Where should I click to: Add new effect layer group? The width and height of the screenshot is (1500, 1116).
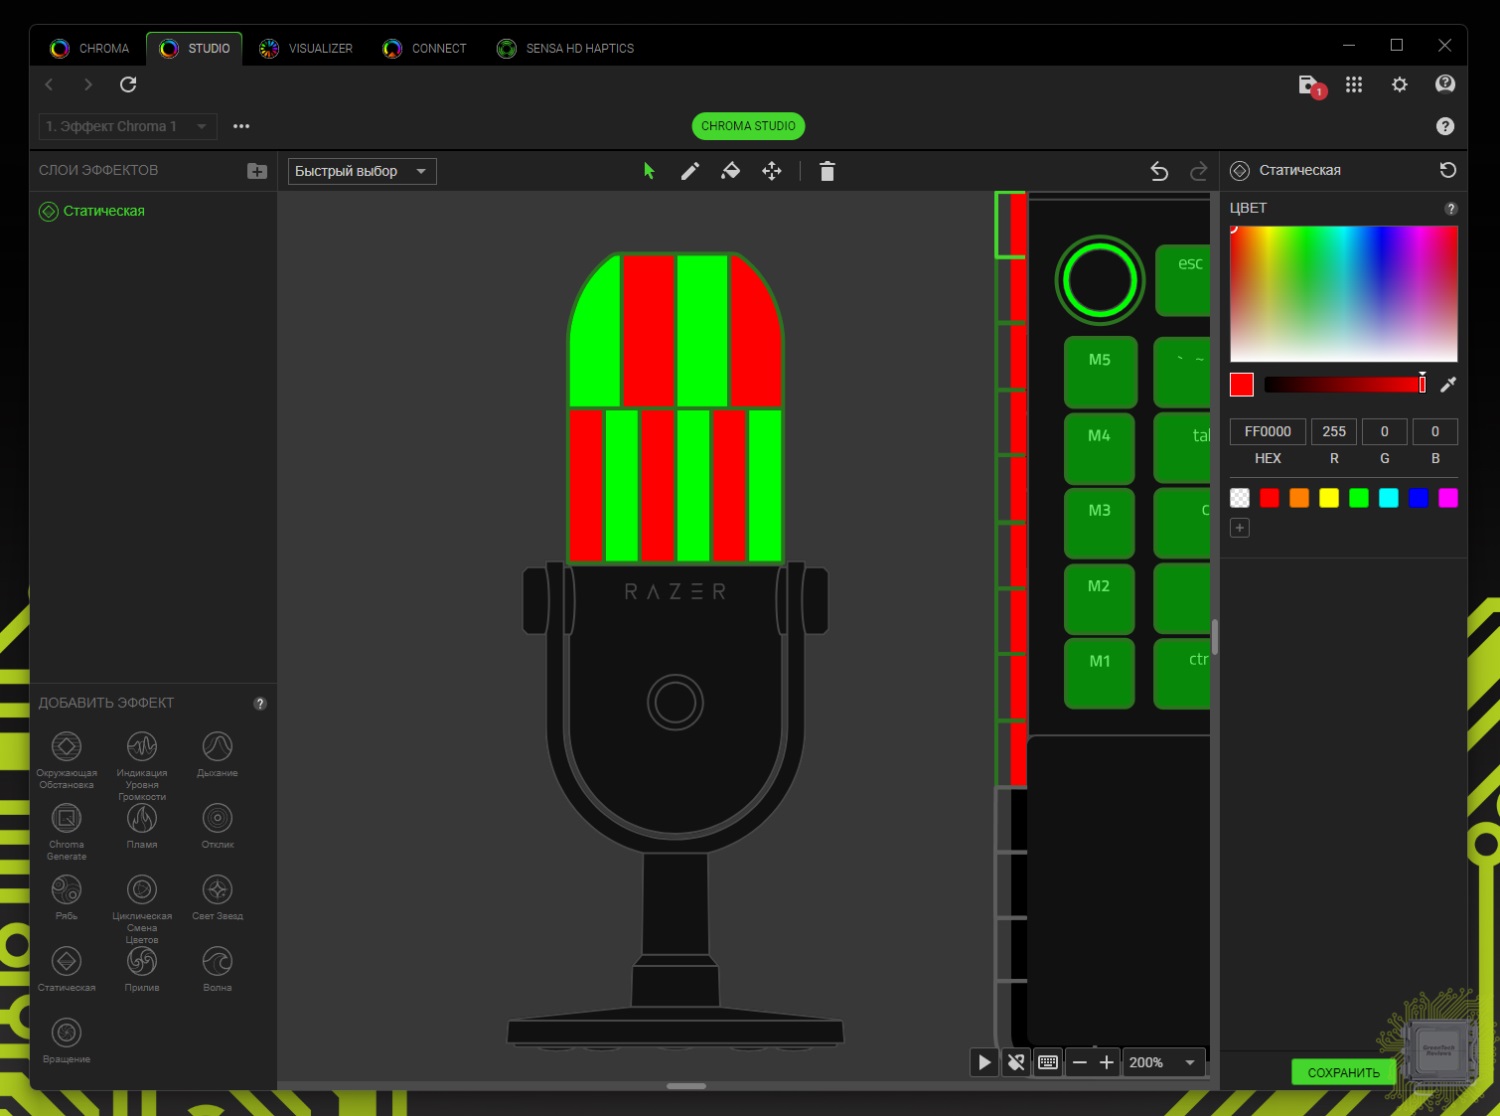[x=257, y=171]
